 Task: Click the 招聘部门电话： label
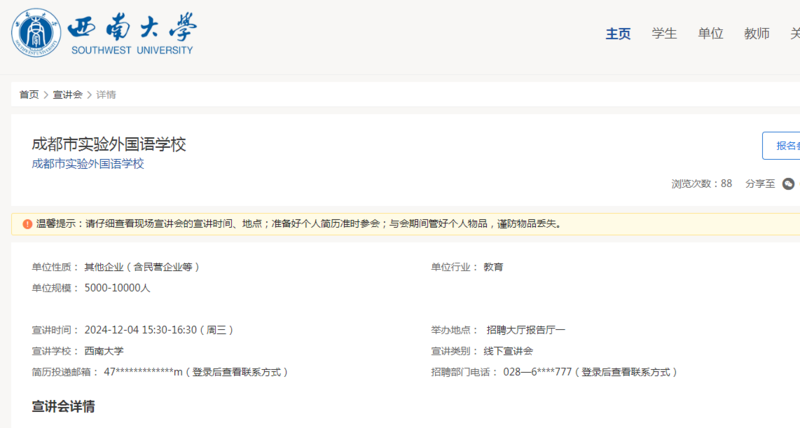coord(464,372)
